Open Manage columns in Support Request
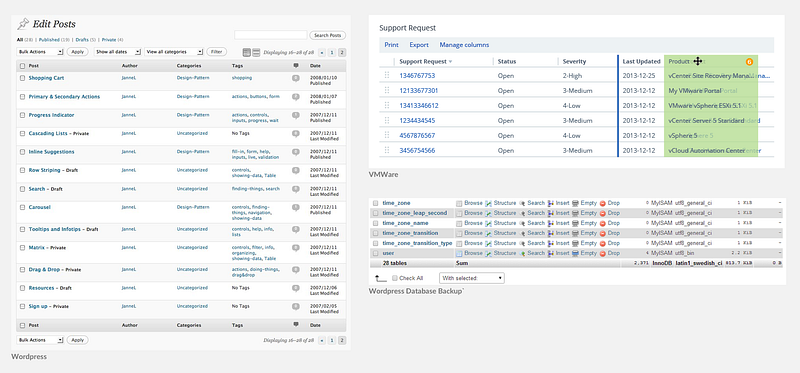 pyautogui.click(x=464, y=45)
